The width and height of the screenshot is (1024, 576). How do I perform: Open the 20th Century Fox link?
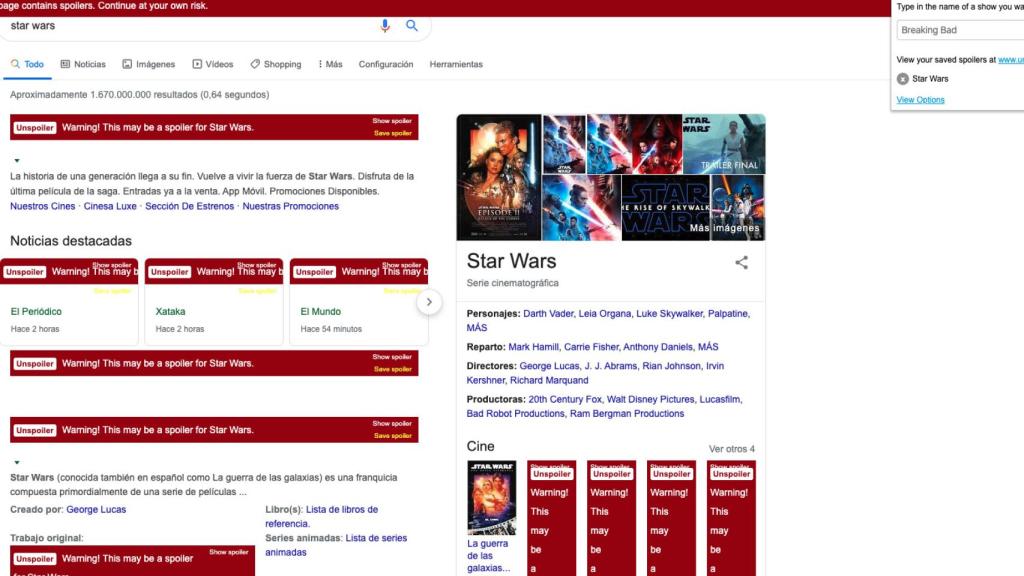[565, 399]
